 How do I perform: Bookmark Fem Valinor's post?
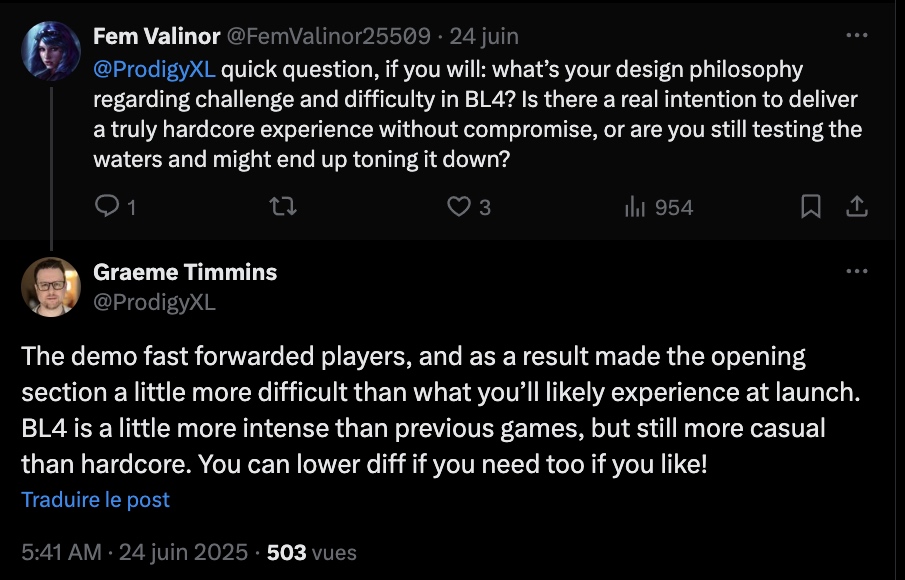[810, 206]
